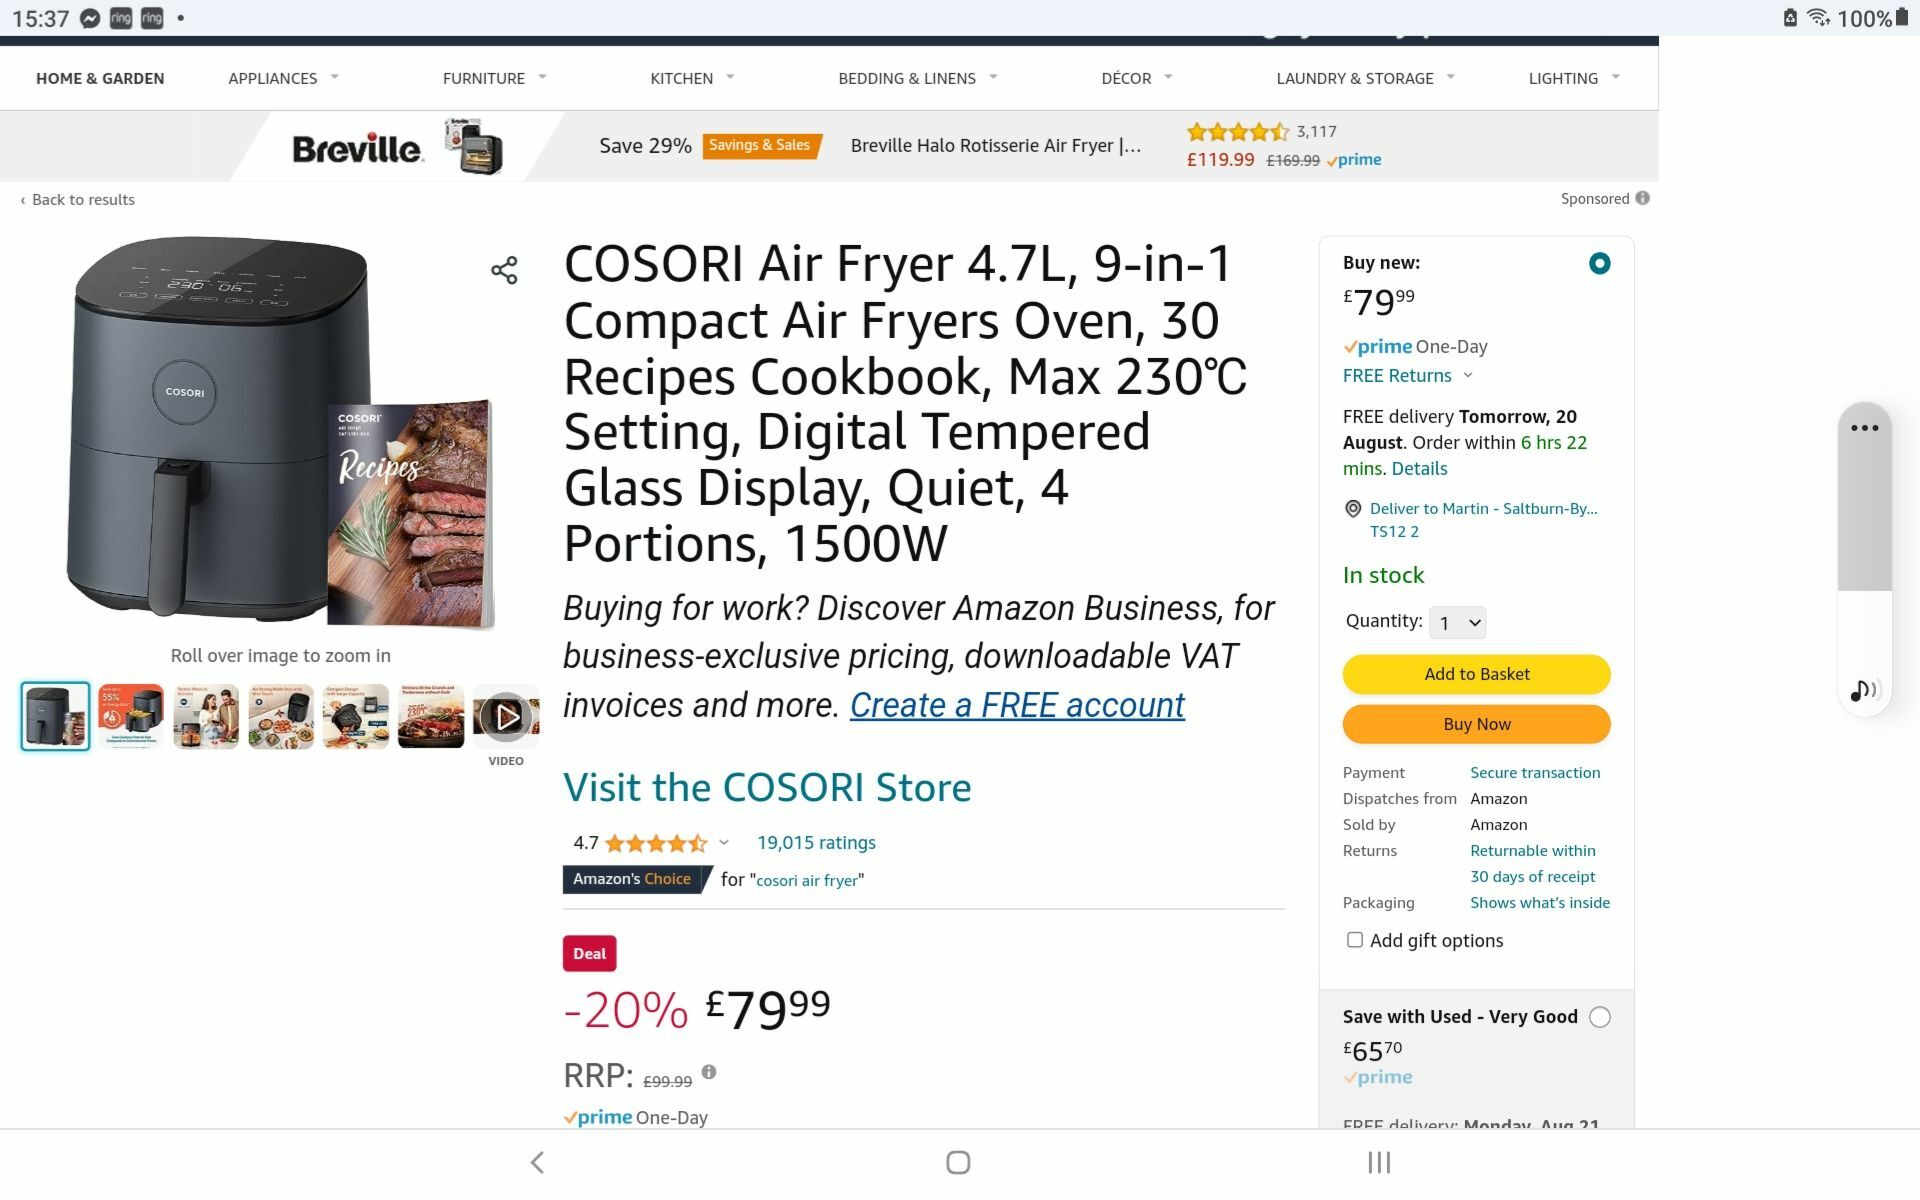Viewport: 1920px width, 1200px height.
Task: Click the Amazon's Choice badge
Action: coord(635,879)
